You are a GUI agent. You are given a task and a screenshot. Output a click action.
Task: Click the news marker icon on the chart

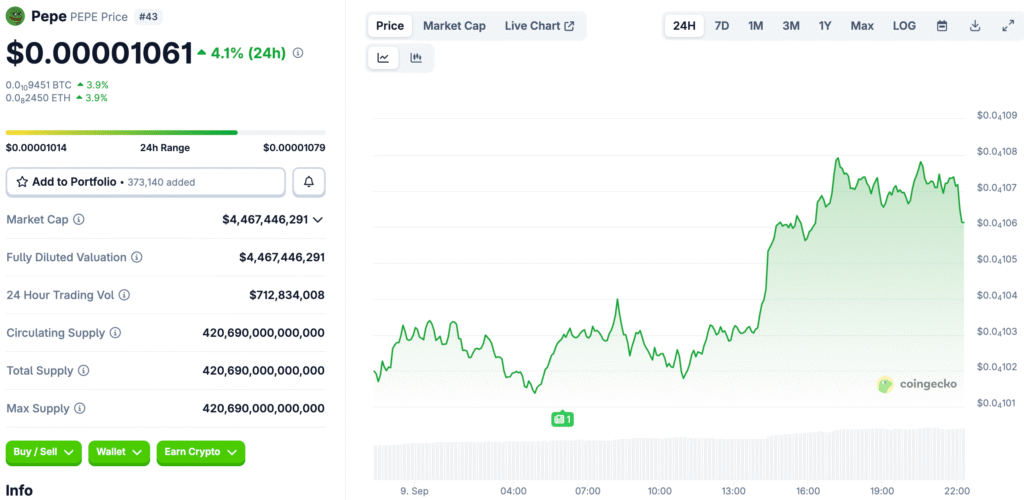click(x=562, y=419)
